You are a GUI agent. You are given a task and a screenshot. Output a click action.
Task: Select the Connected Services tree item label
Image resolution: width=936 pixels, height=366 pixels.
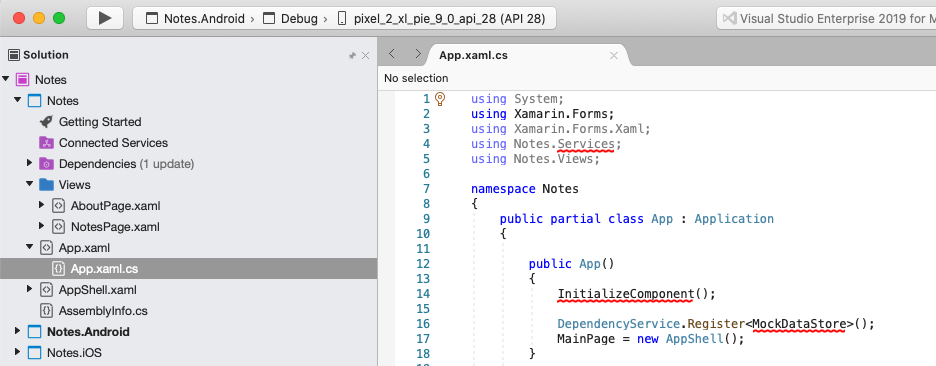113,143
